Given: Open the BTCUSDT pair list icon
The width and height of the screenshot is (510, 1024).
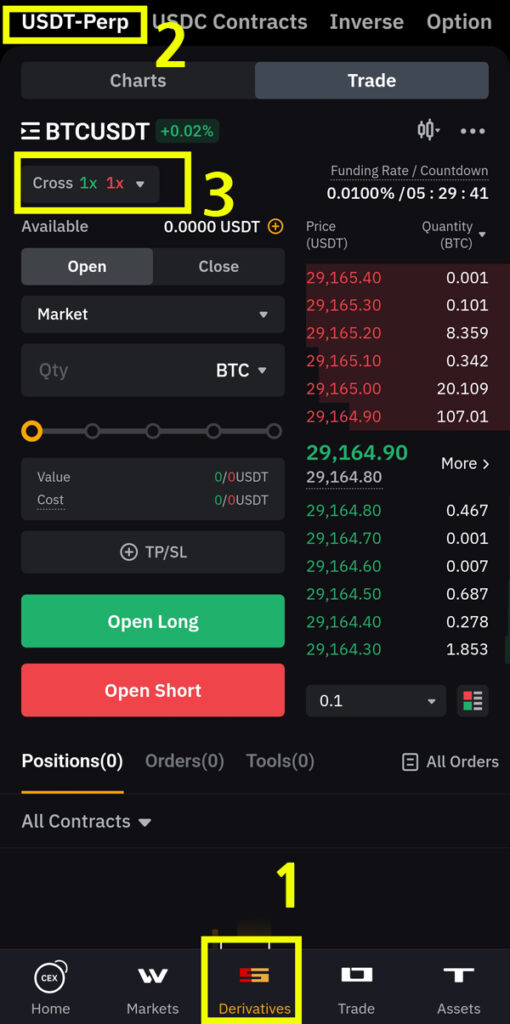Looking at the screenshot, I should (x=31, y=131).
